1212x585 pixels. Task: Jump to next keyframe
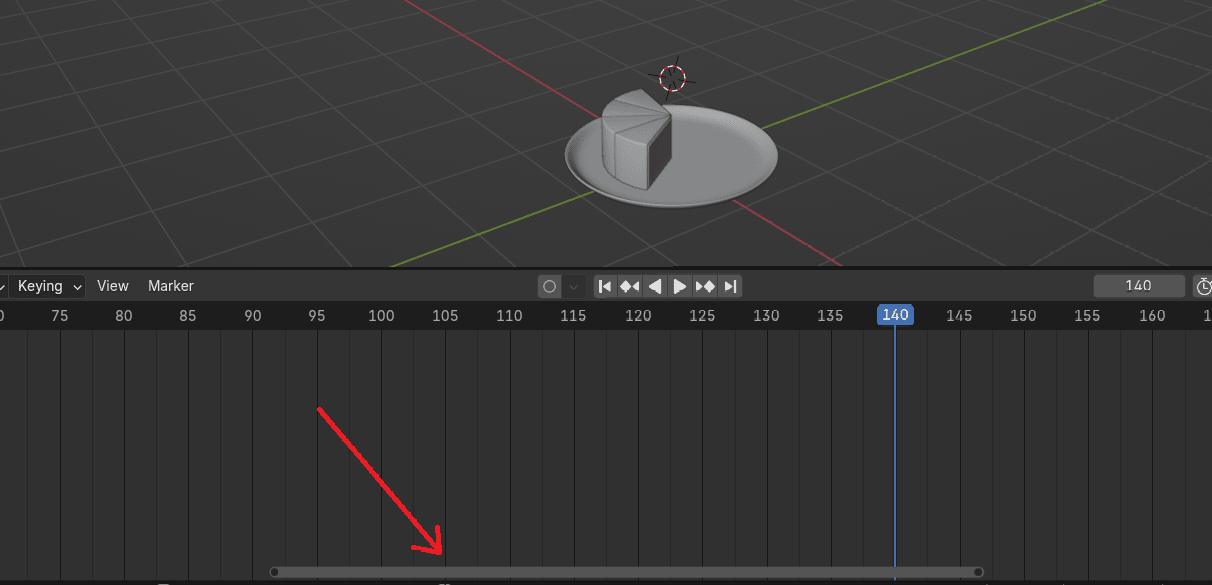(x=705, y=287)
